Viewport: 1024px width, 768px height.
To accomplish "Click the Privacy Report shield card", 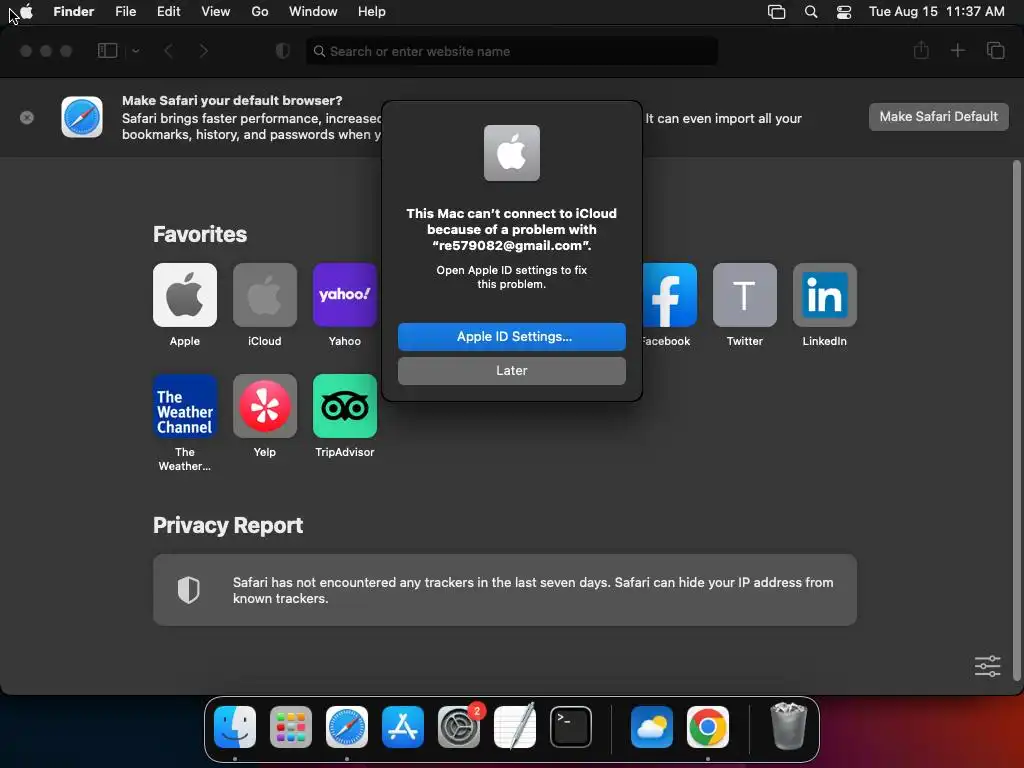I will [505, 590].
